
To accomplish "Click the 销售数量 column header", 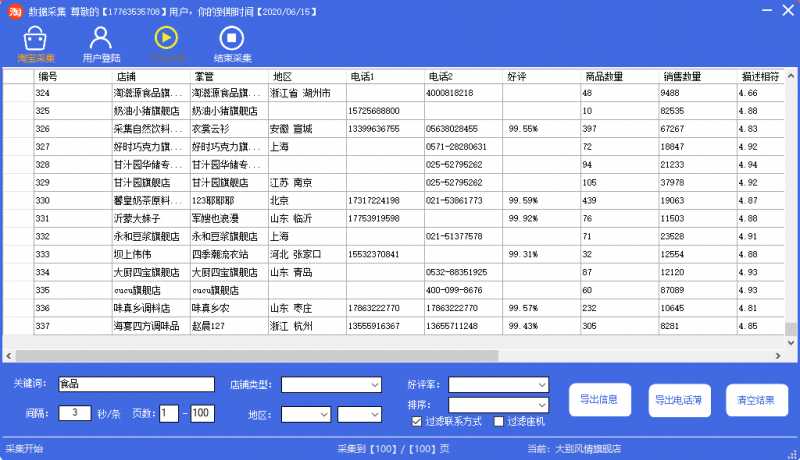I will [x=696, y=76].
